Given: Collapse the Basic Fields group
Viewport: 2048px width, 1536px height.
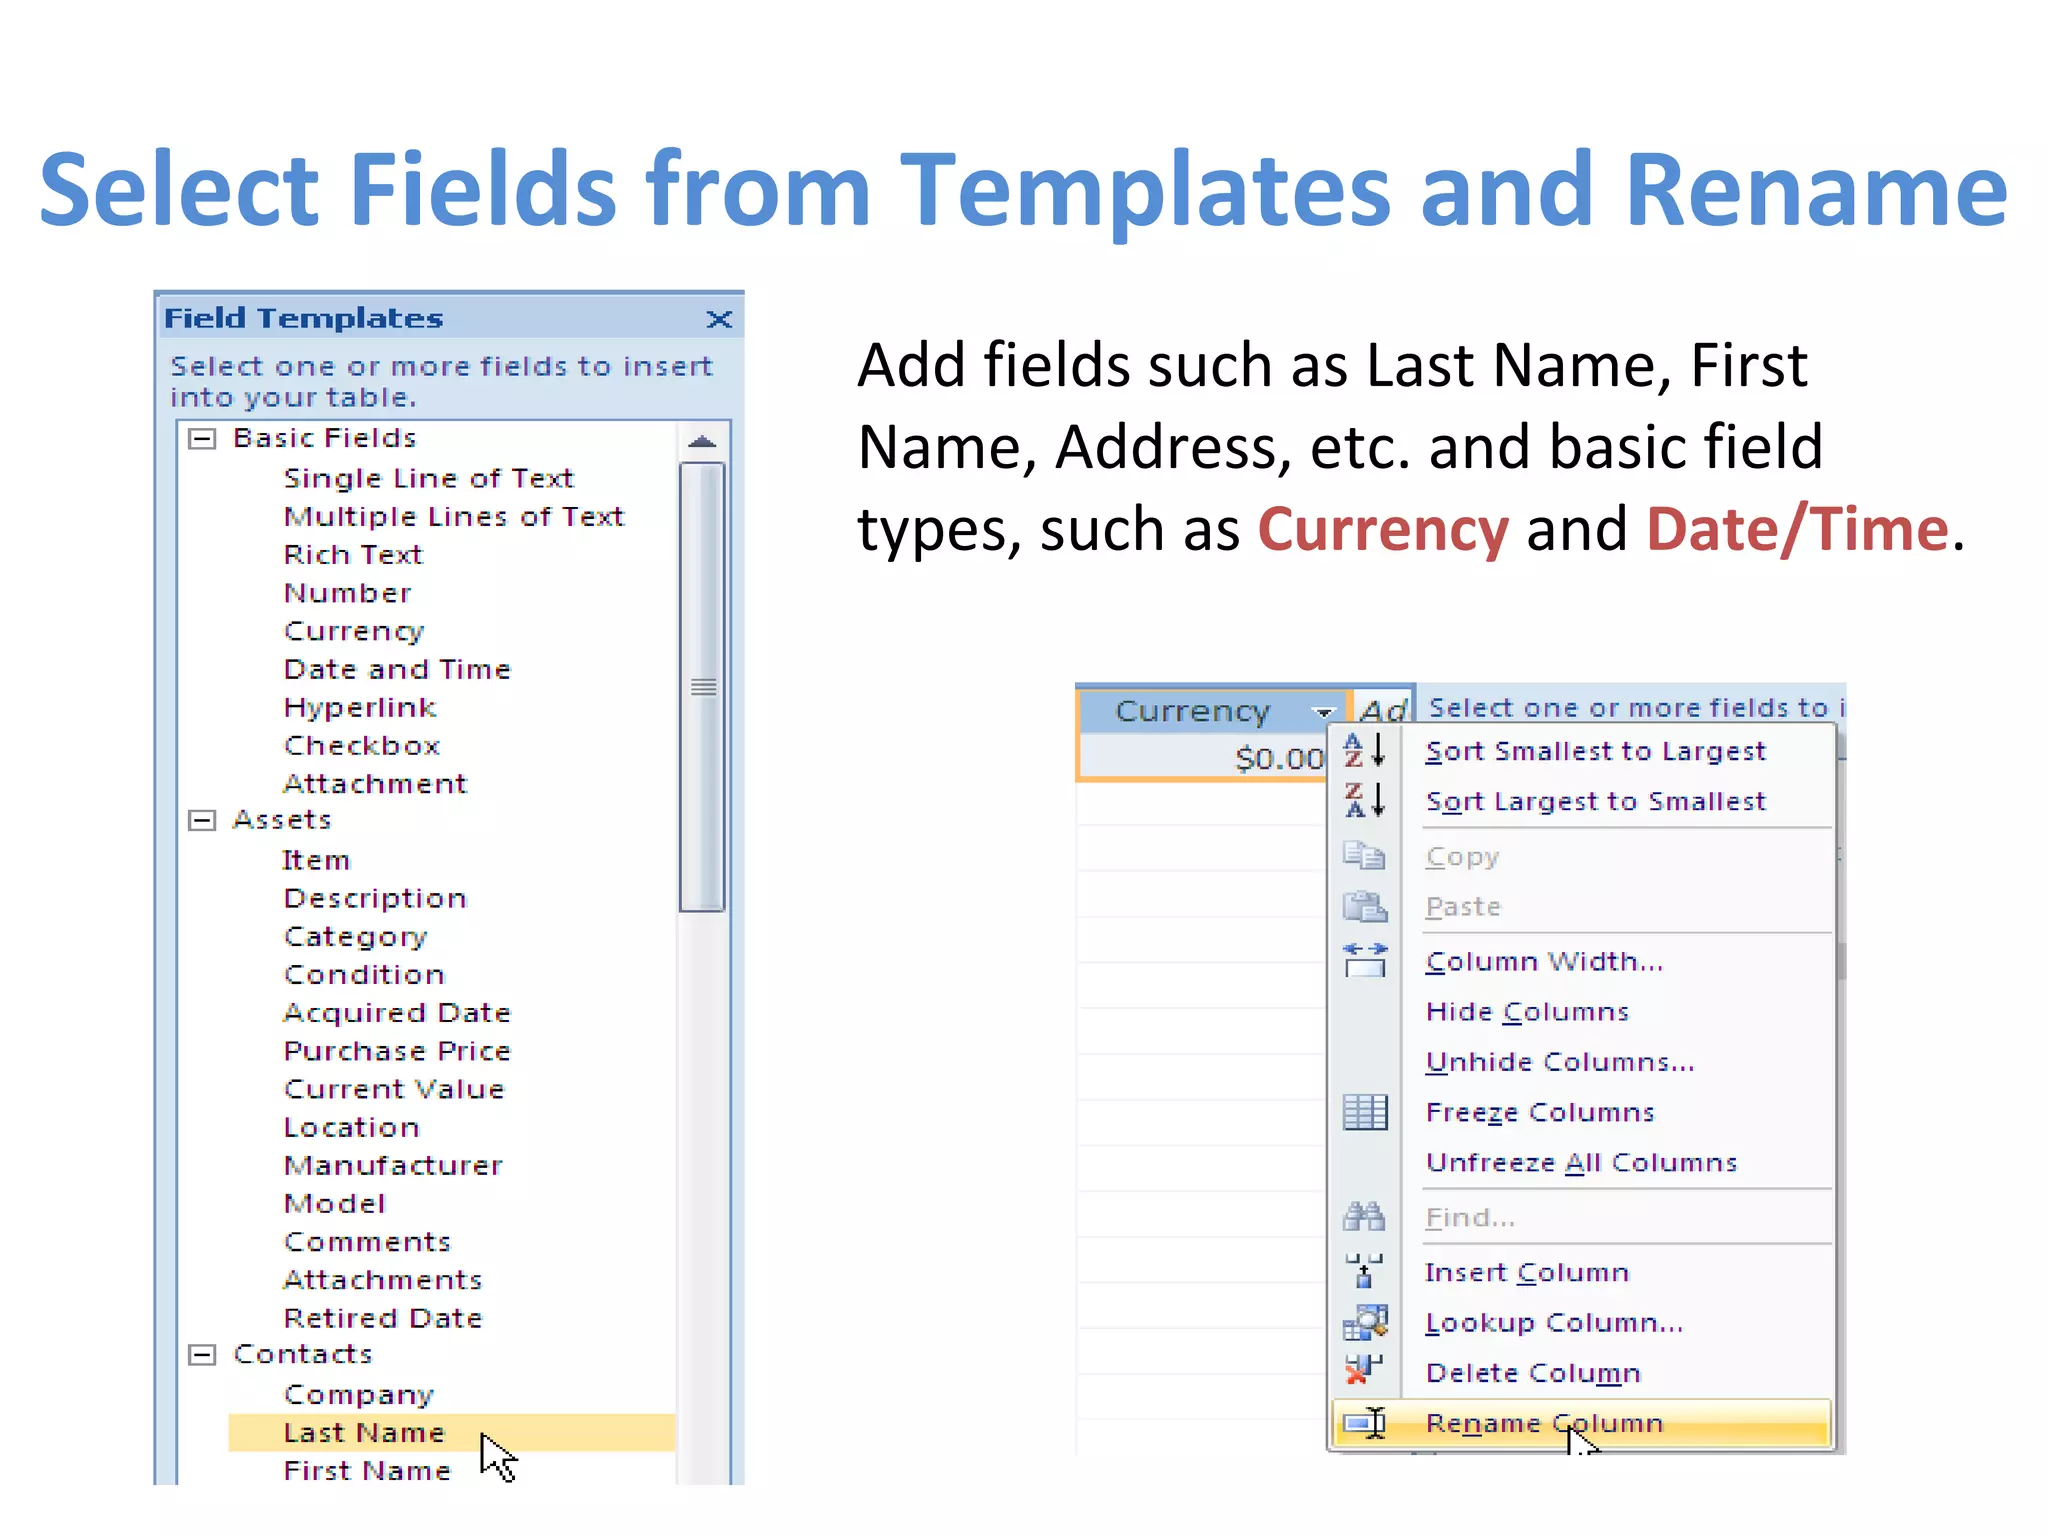Looking at the screenshot, I should click(202, 439).
